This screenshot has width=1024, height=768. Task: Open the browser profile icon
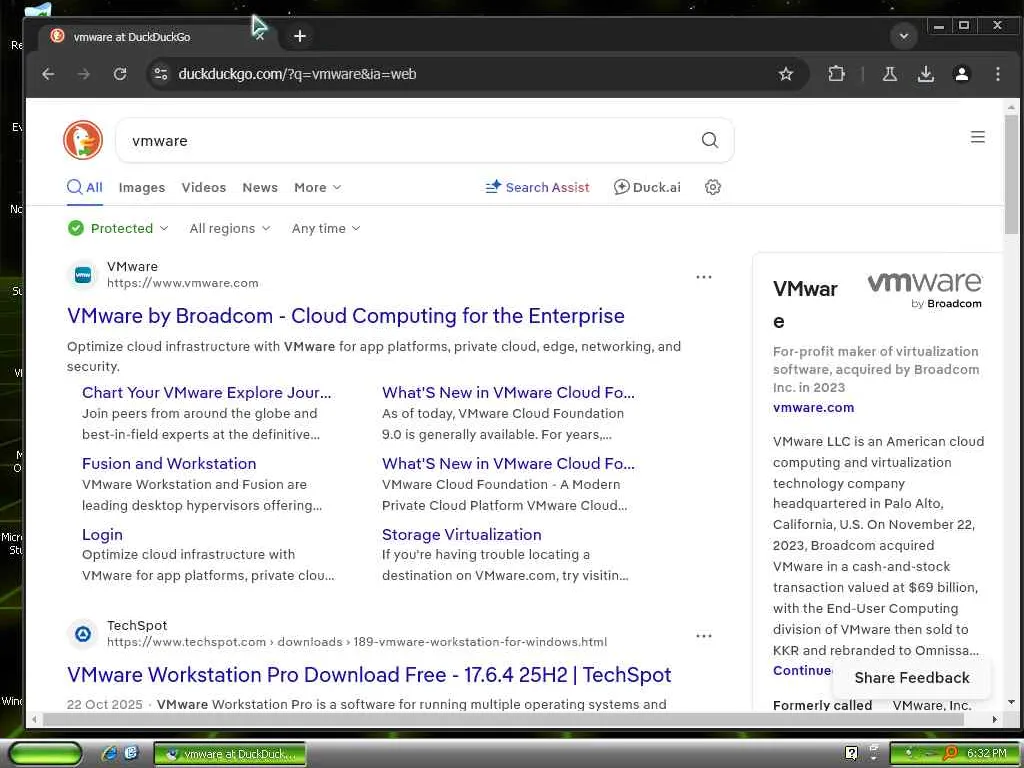click(x=961, y=74)
